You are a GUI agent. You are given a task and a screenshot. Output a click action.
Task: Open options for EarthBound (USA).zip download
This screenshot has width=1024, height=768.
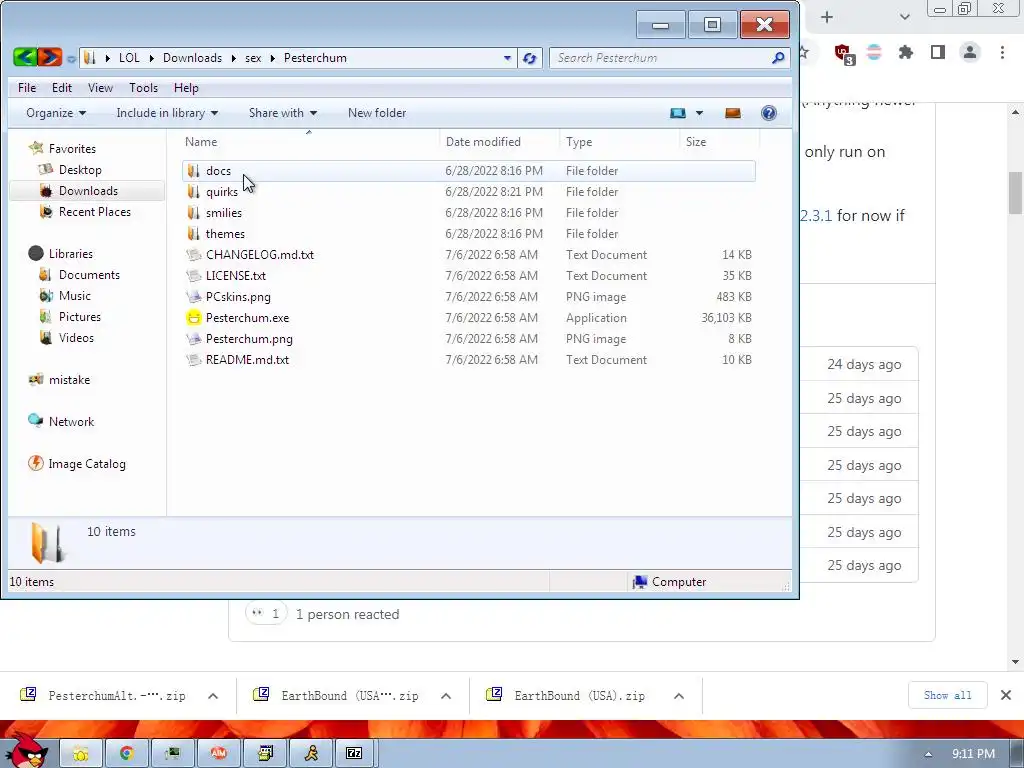coord(679,696)
